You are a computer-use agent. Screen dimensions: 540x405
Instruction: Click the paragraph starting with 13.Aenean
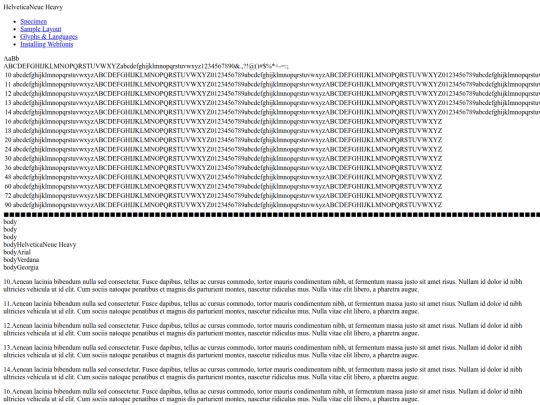tap(263, 351)
